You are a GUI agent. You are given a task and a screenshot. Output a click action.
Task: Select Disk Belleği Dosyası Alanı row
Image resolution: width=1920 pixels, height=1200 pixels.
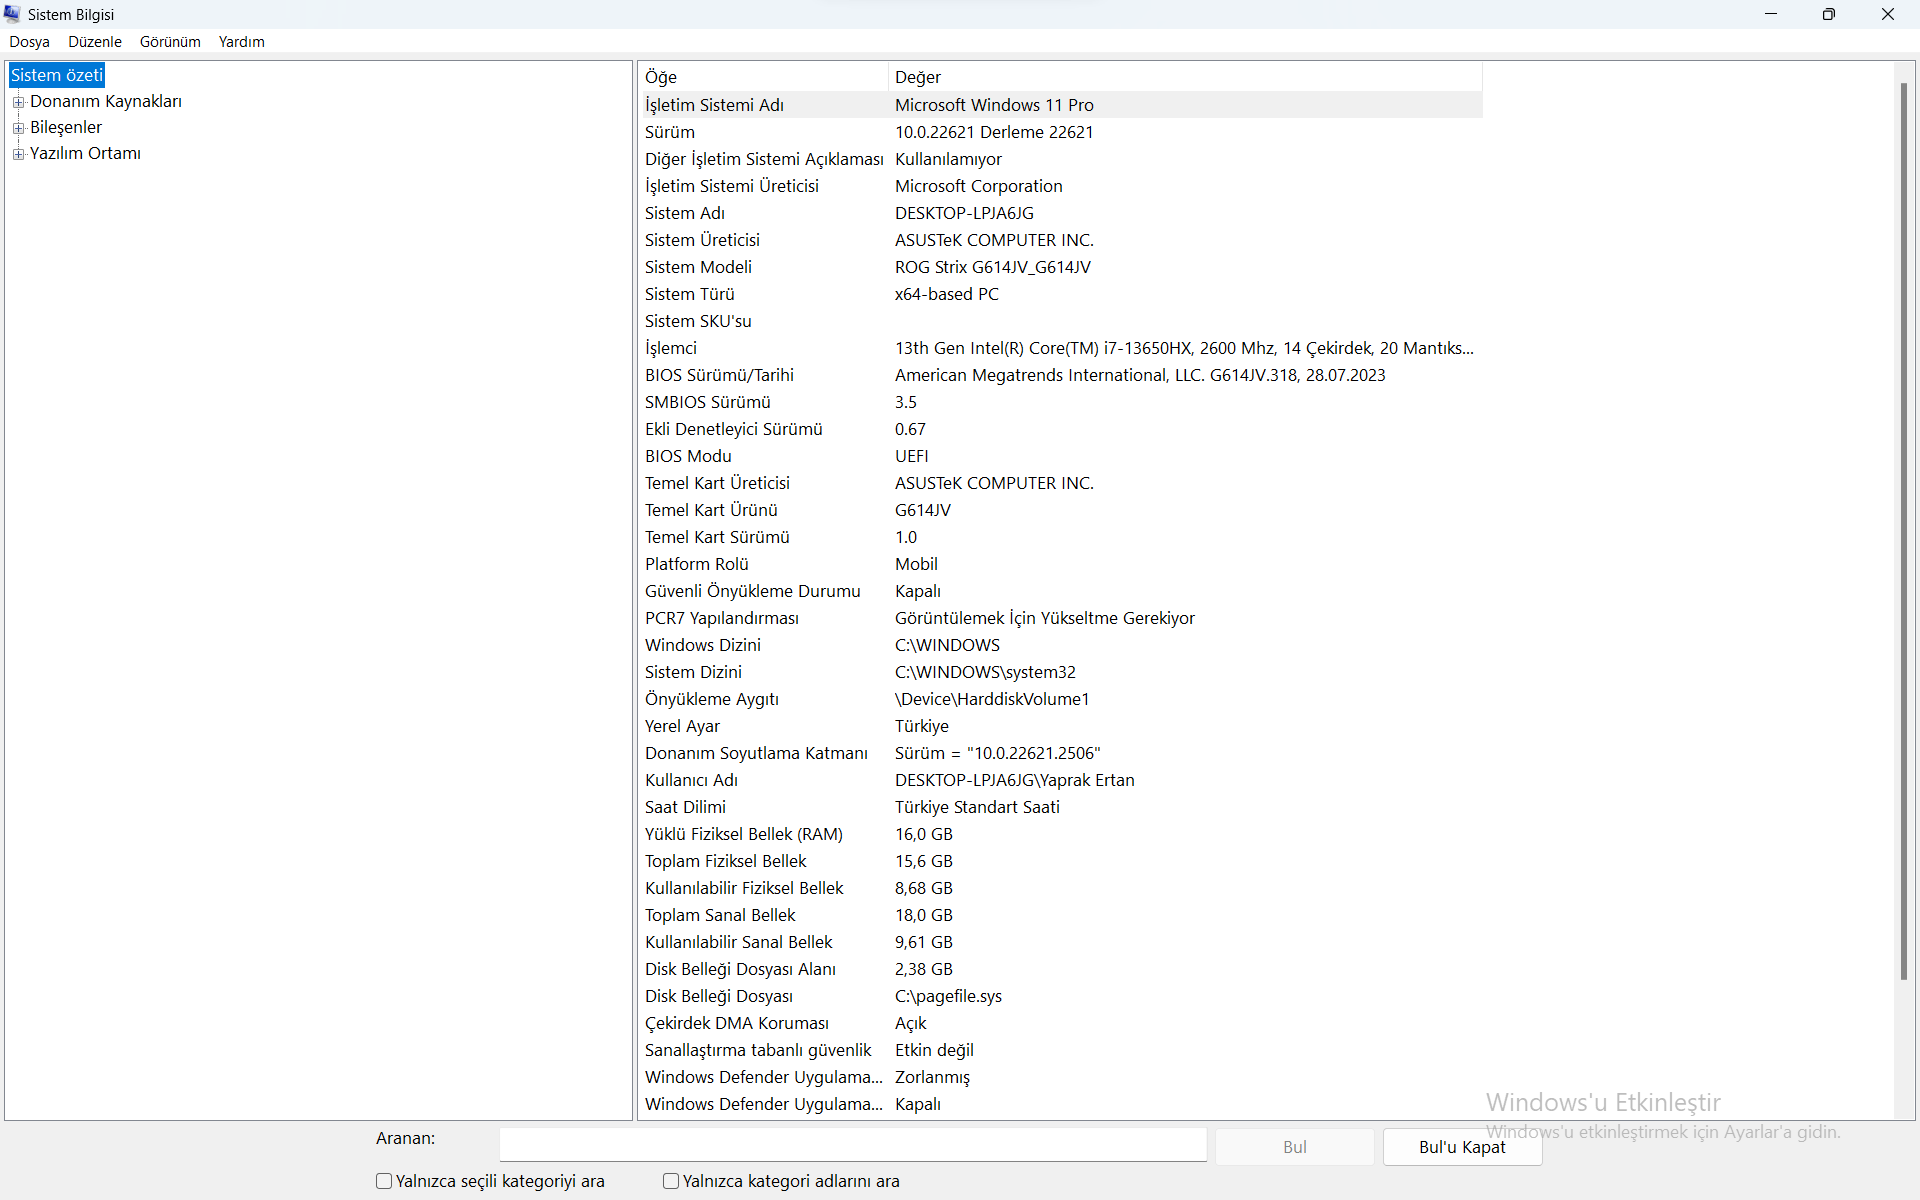click(x=1061, y=969)
